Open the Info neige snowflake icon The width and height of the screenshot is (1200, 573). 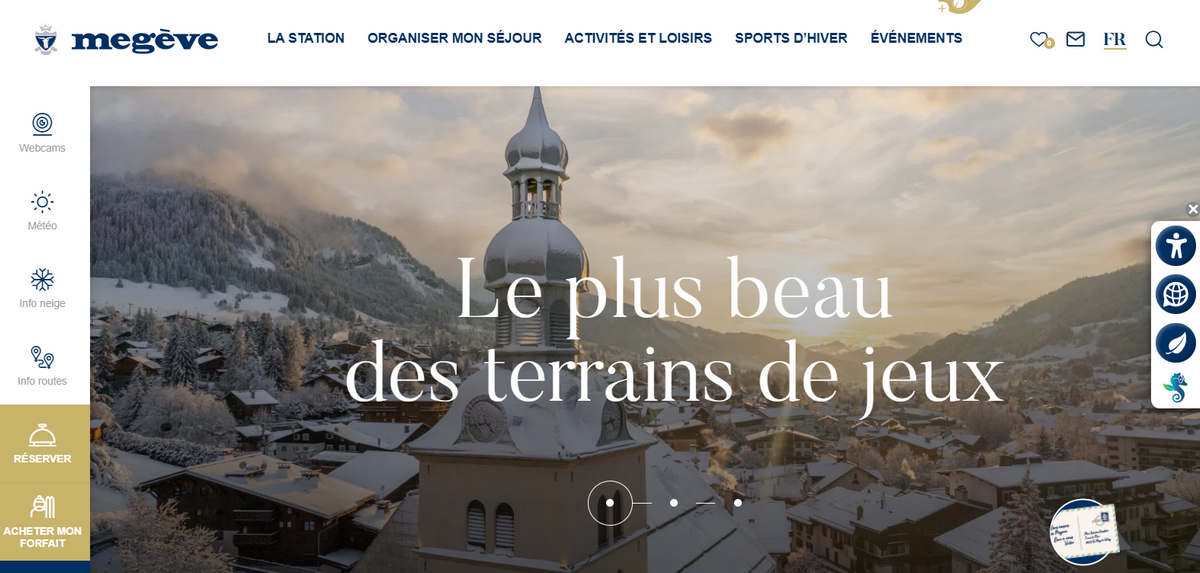point(42,280)
